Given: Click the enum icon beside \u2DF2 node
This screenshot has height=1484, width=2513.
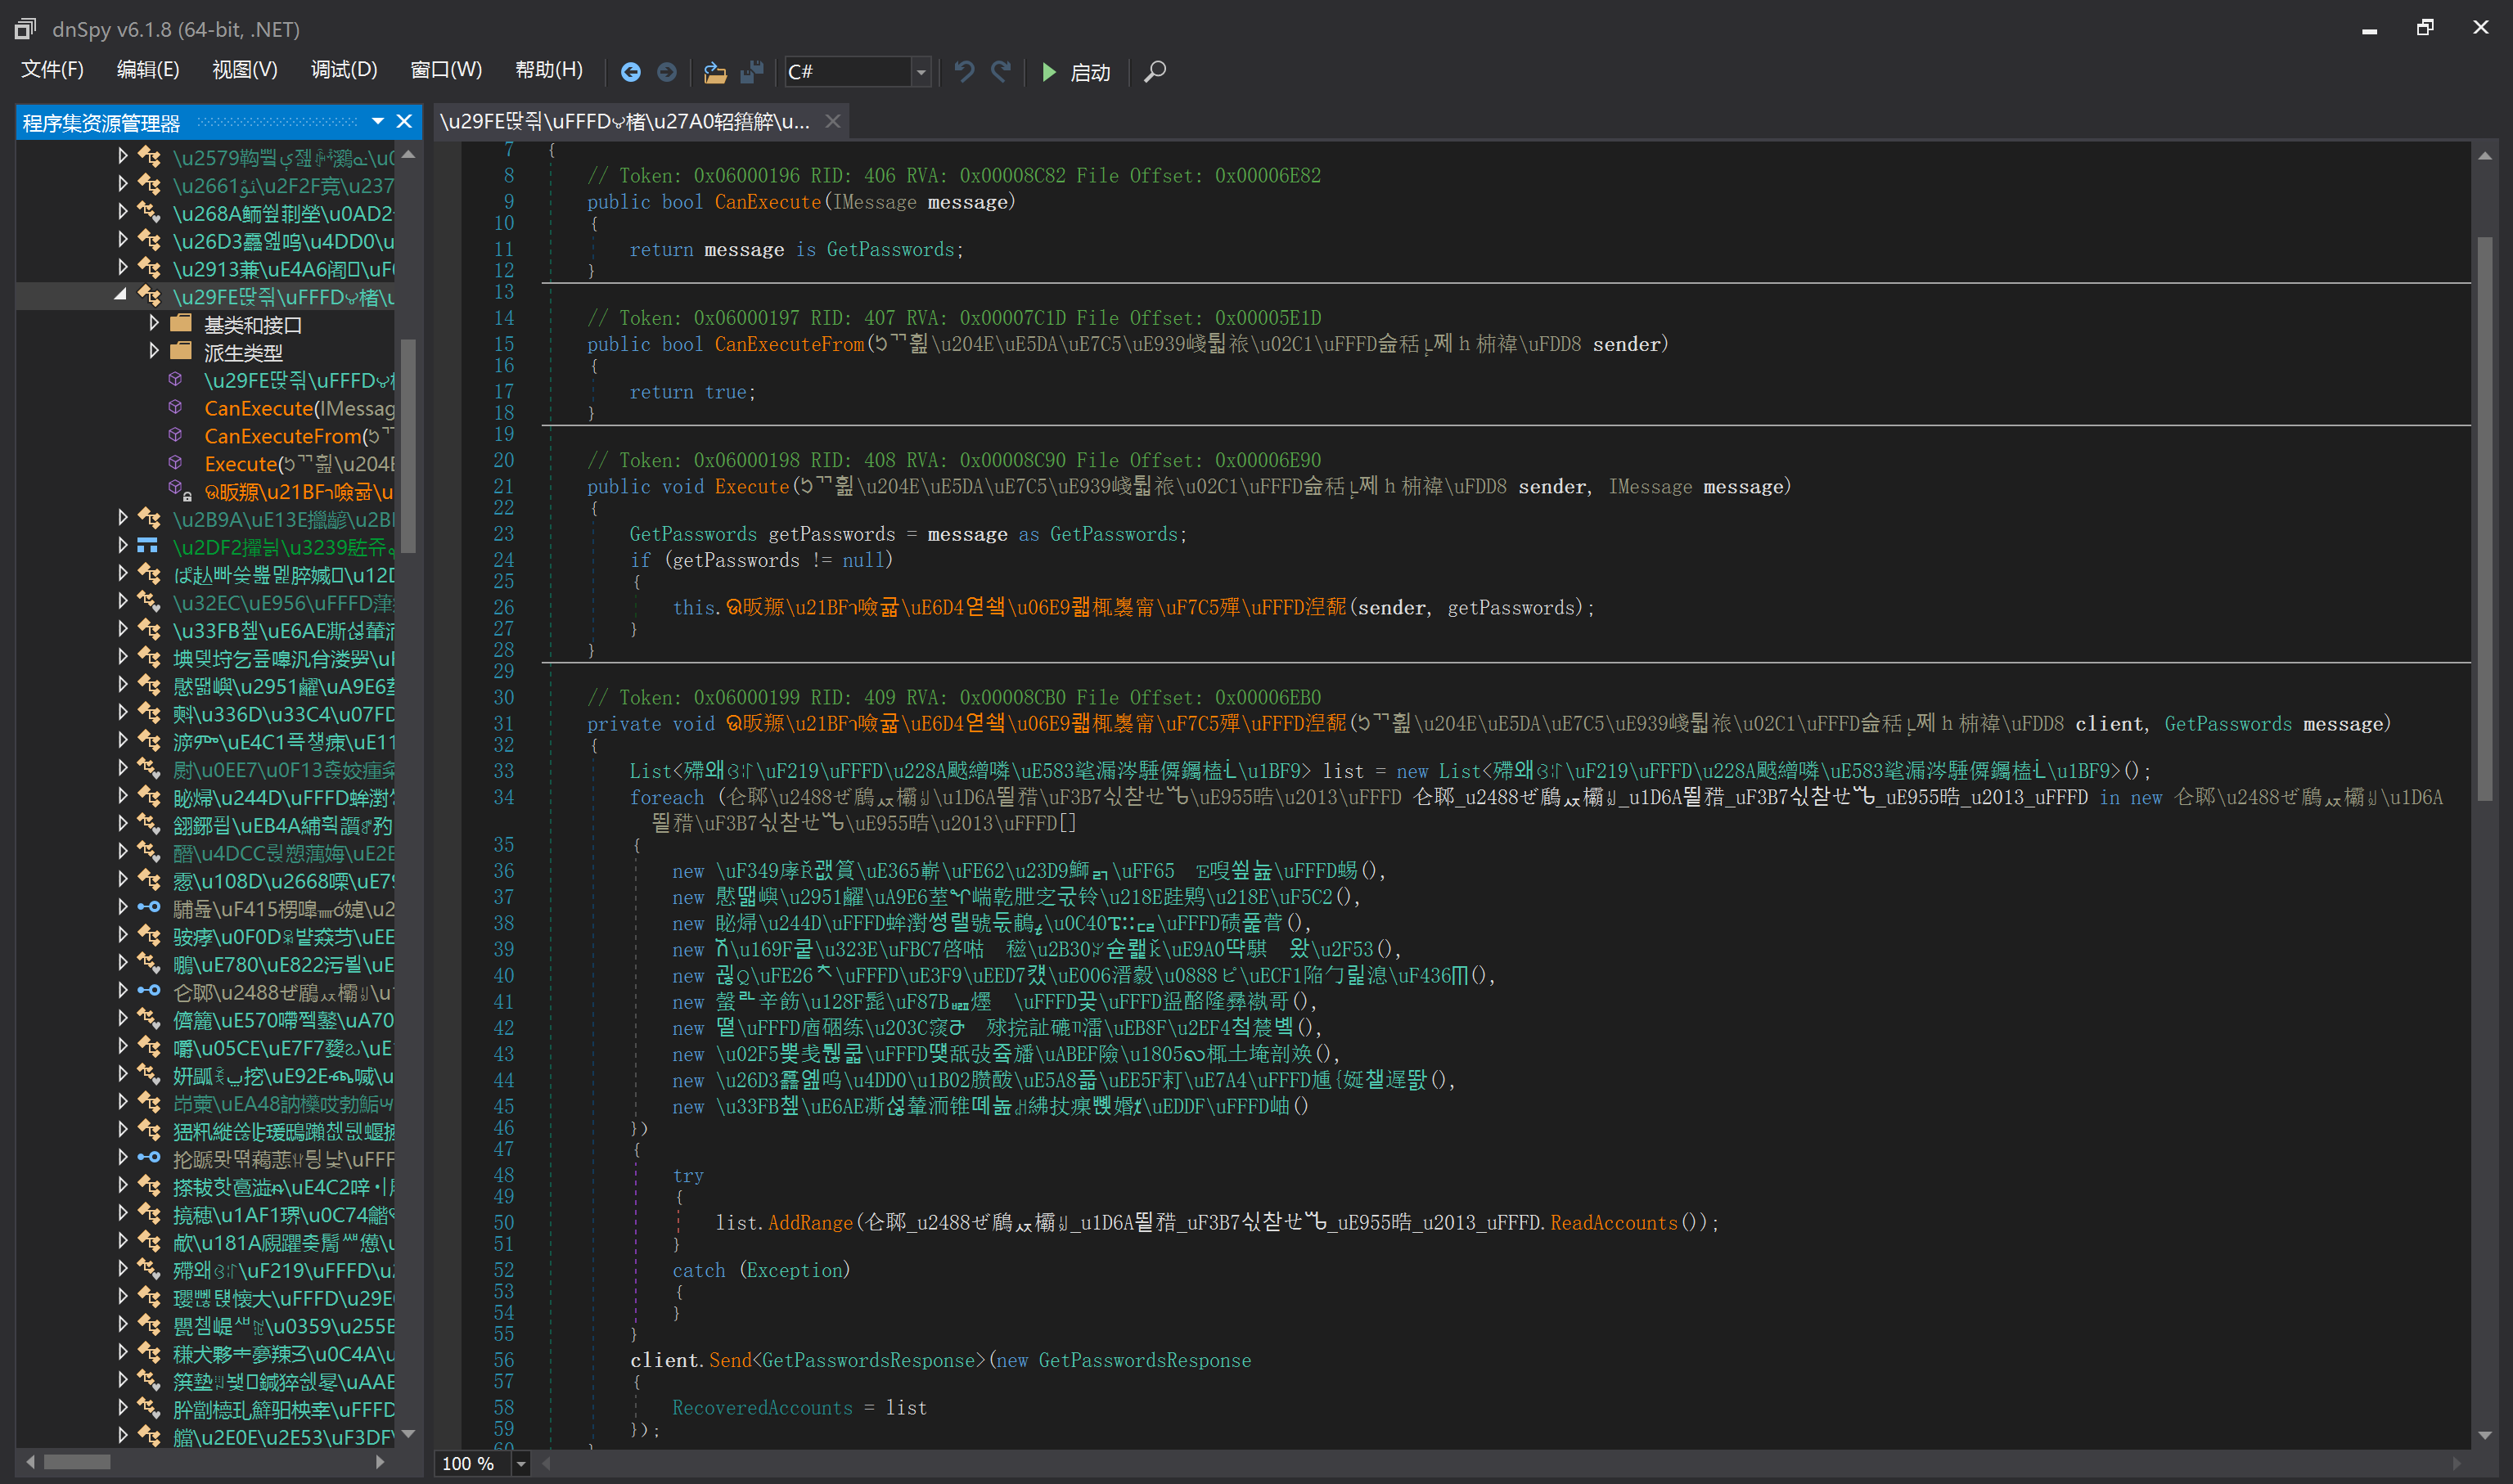Looking at the screenshot, I should pyautogui.click(x=148, y=546).
